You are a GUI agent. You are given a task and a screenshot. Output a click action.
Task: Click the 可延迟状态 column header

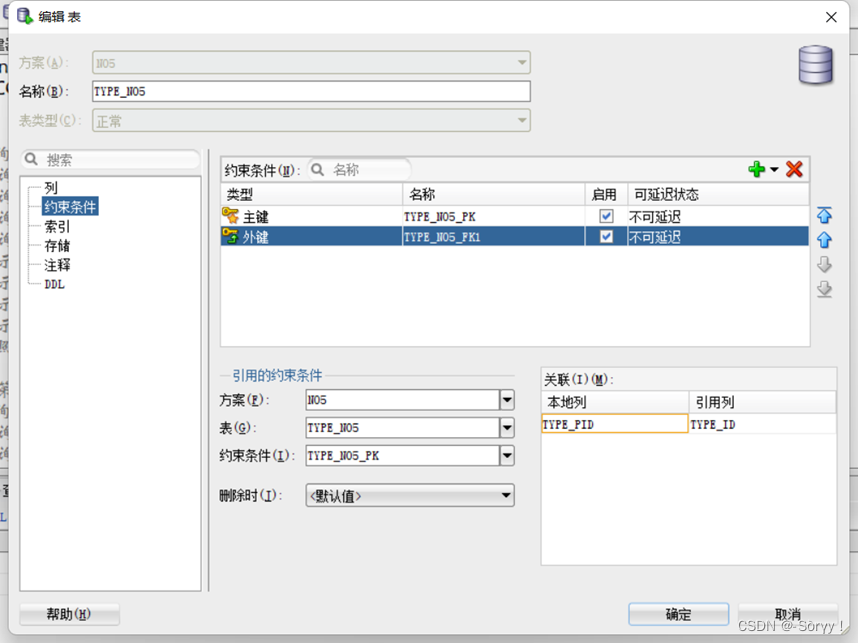[x=718, y=194]
